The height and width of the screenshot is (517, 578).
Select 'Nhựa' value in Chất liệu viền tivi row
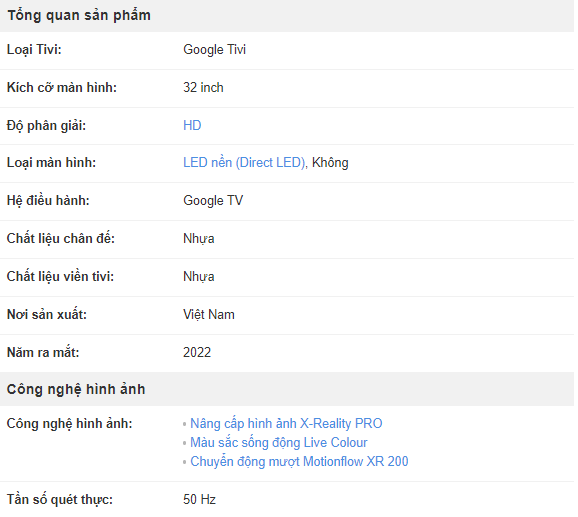coord(199,276)
